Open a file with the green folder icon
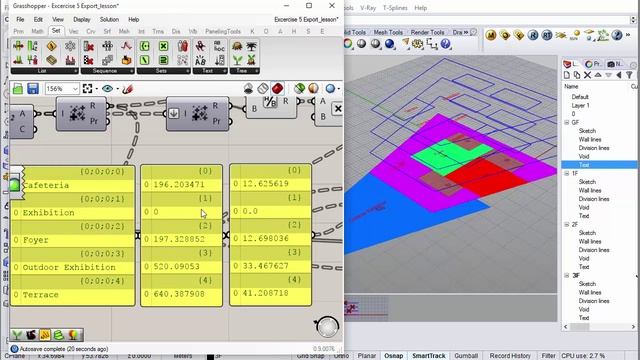The image size is (640, 360). pyautogui.click(x=18, y=89)
